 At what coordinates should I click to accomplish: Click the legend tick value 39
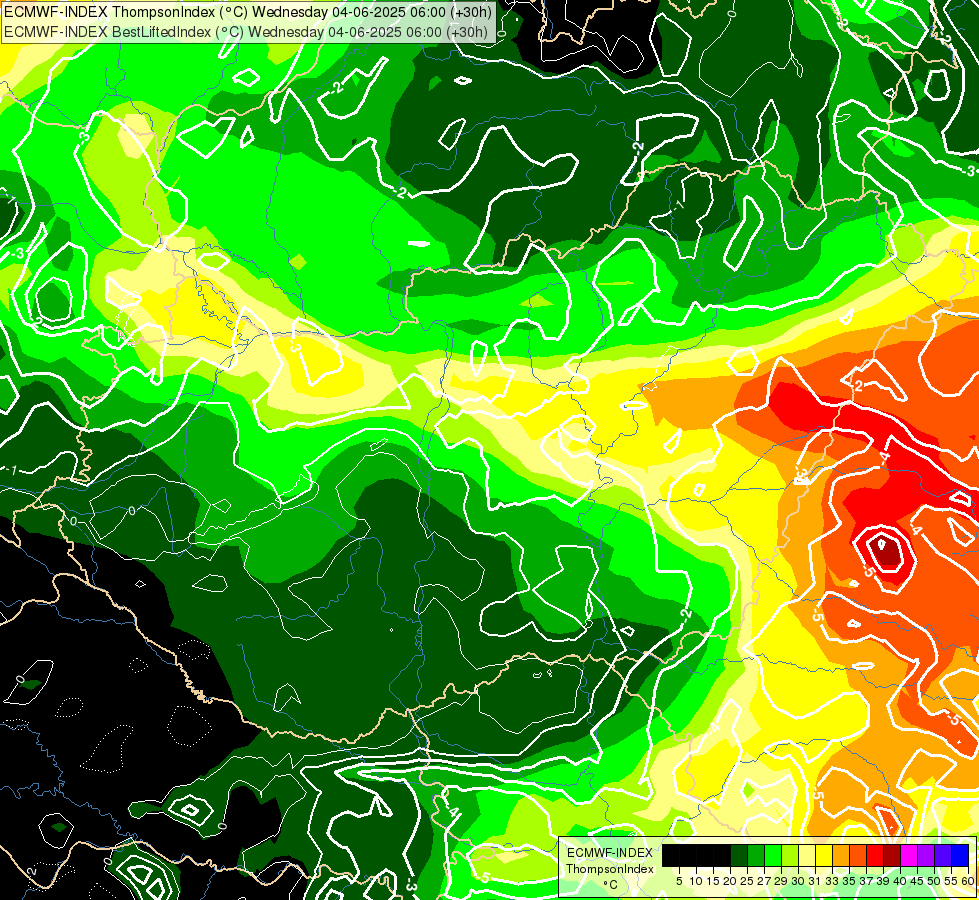coord(883,881)
